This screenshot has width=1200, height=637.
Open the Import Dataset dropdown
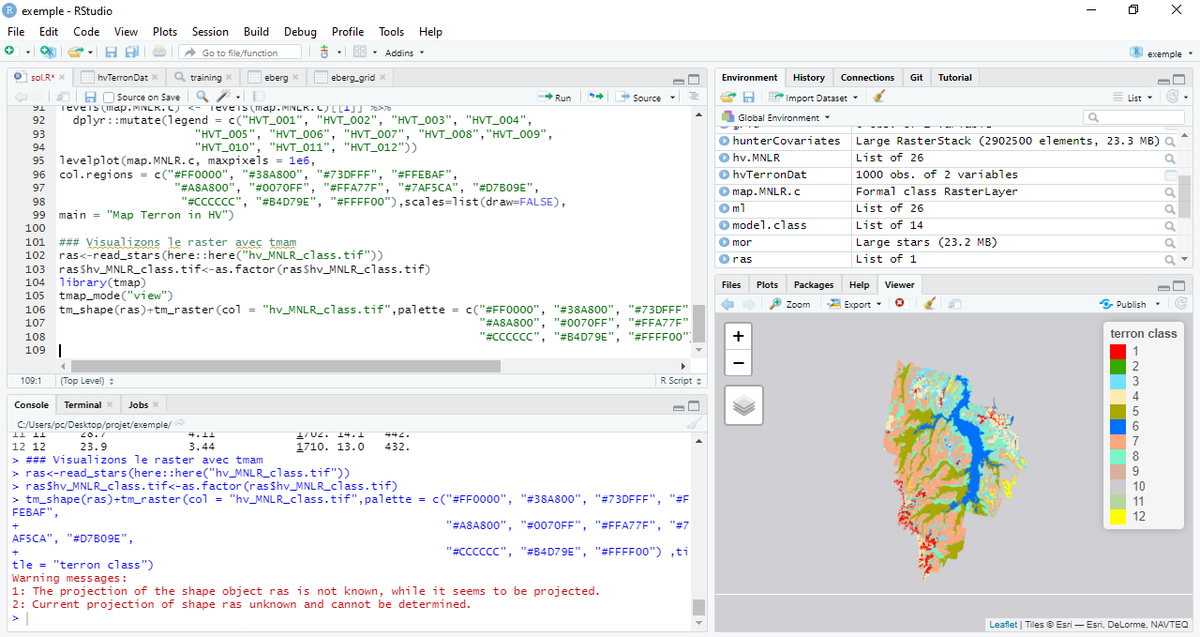point(813,97)
